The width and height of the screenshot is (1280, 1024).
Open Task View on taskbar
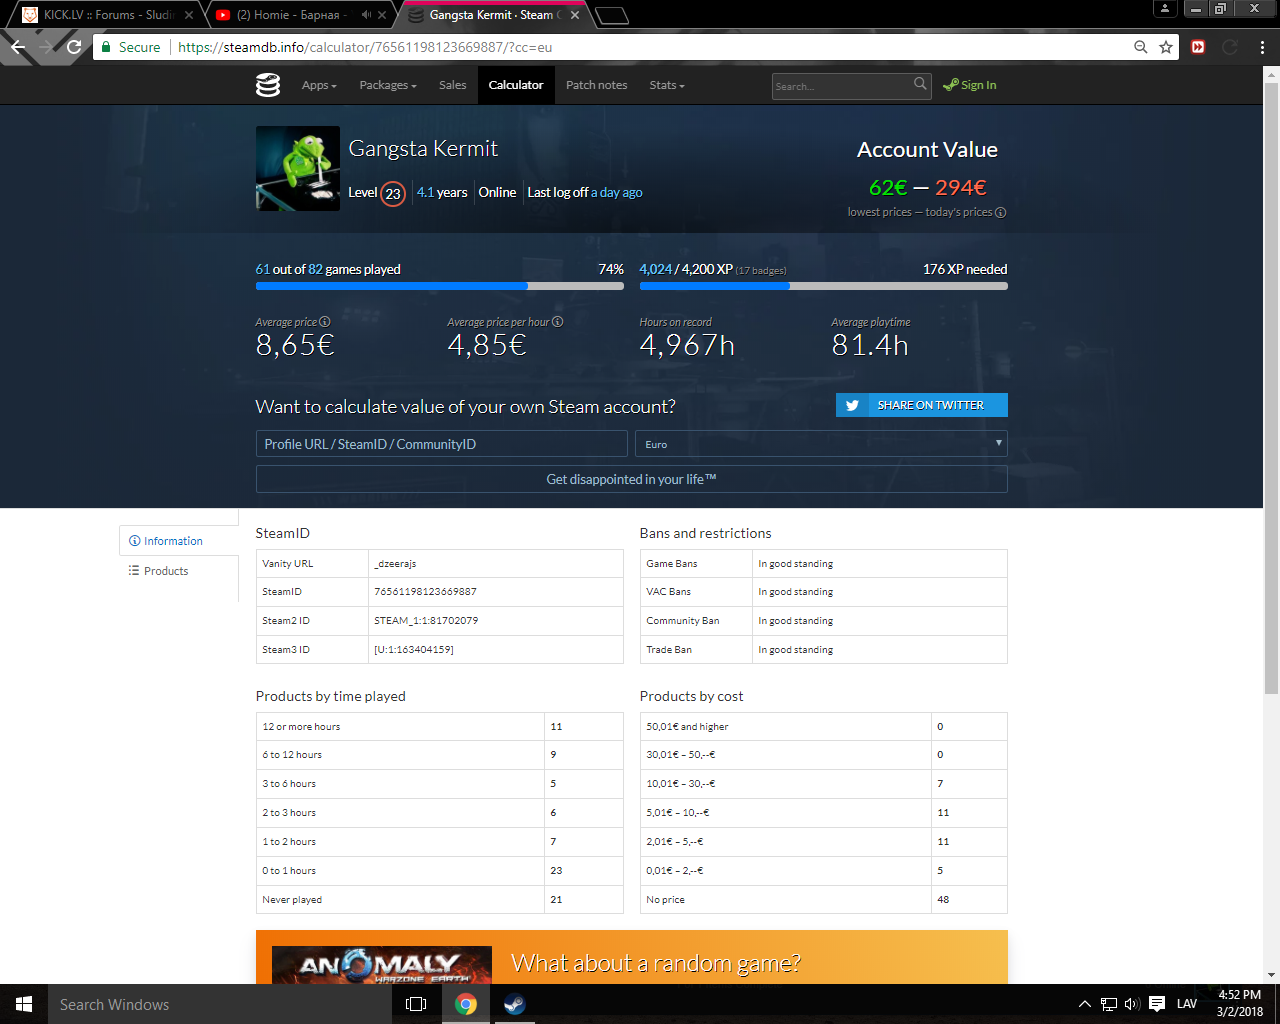pyautogui.click(x=416, y=1004)
